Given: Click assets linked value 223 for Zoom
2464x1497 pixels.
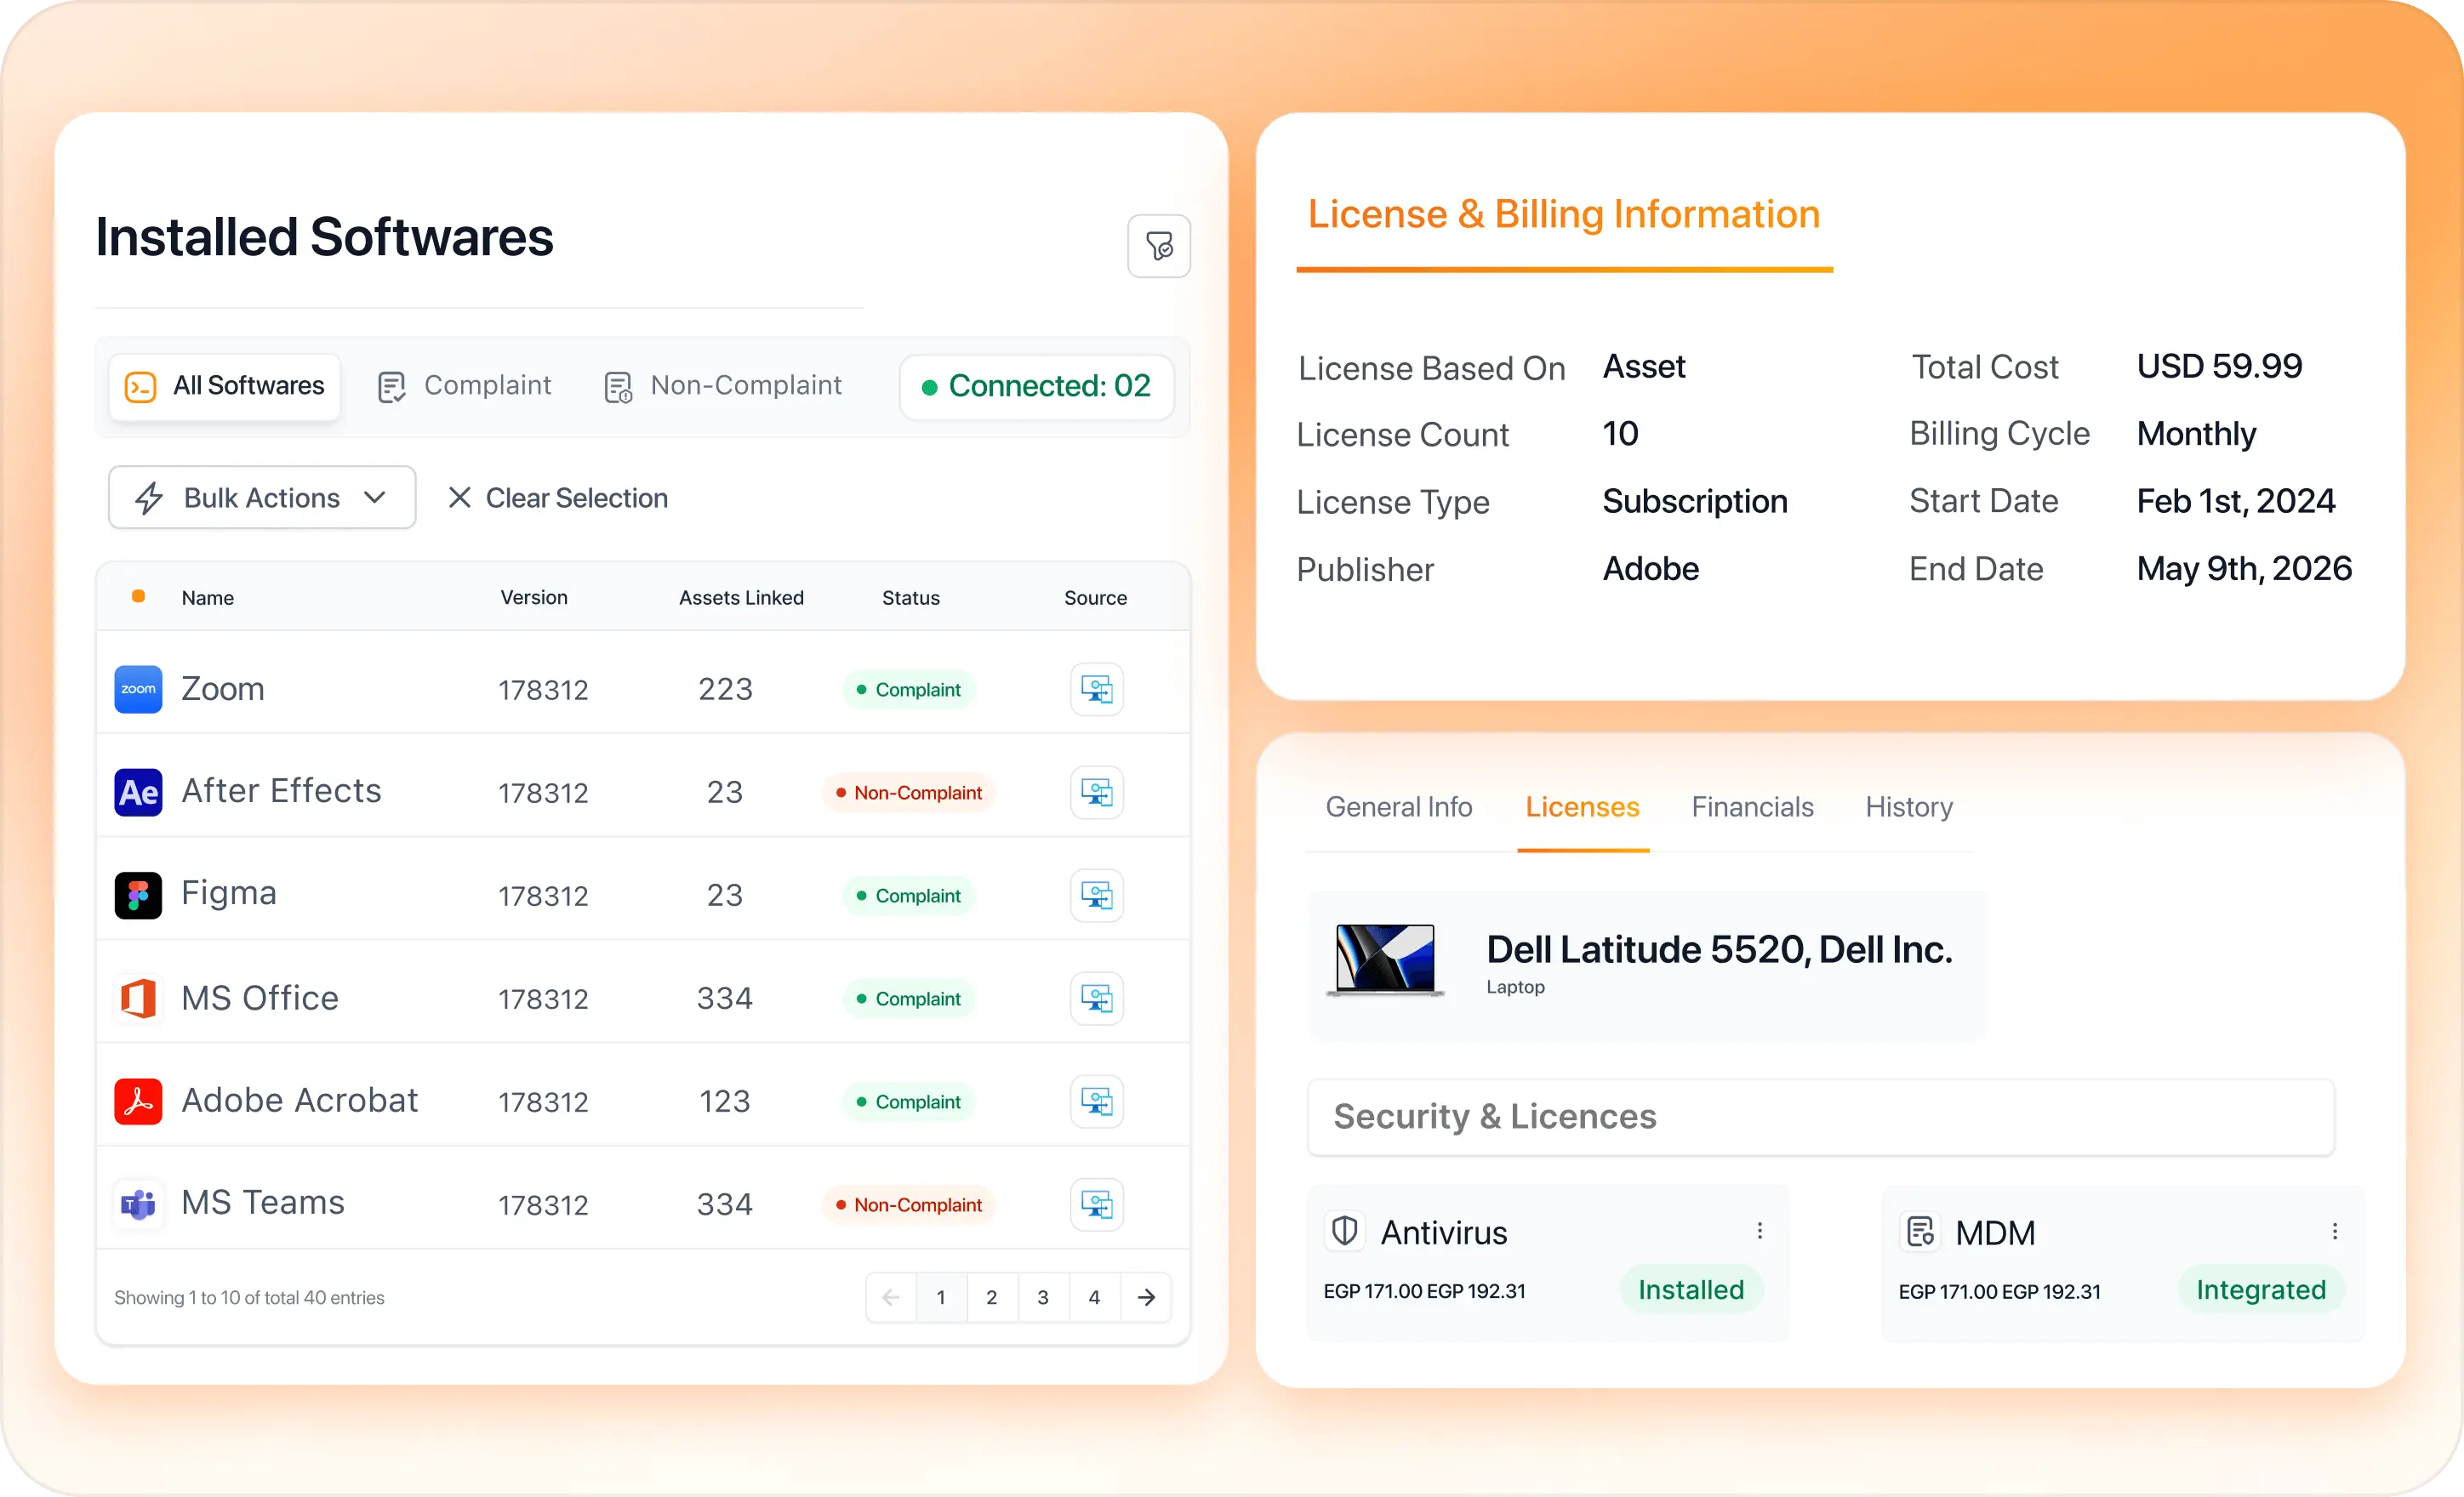Looking at the screenshot, I should coord(725,689).
